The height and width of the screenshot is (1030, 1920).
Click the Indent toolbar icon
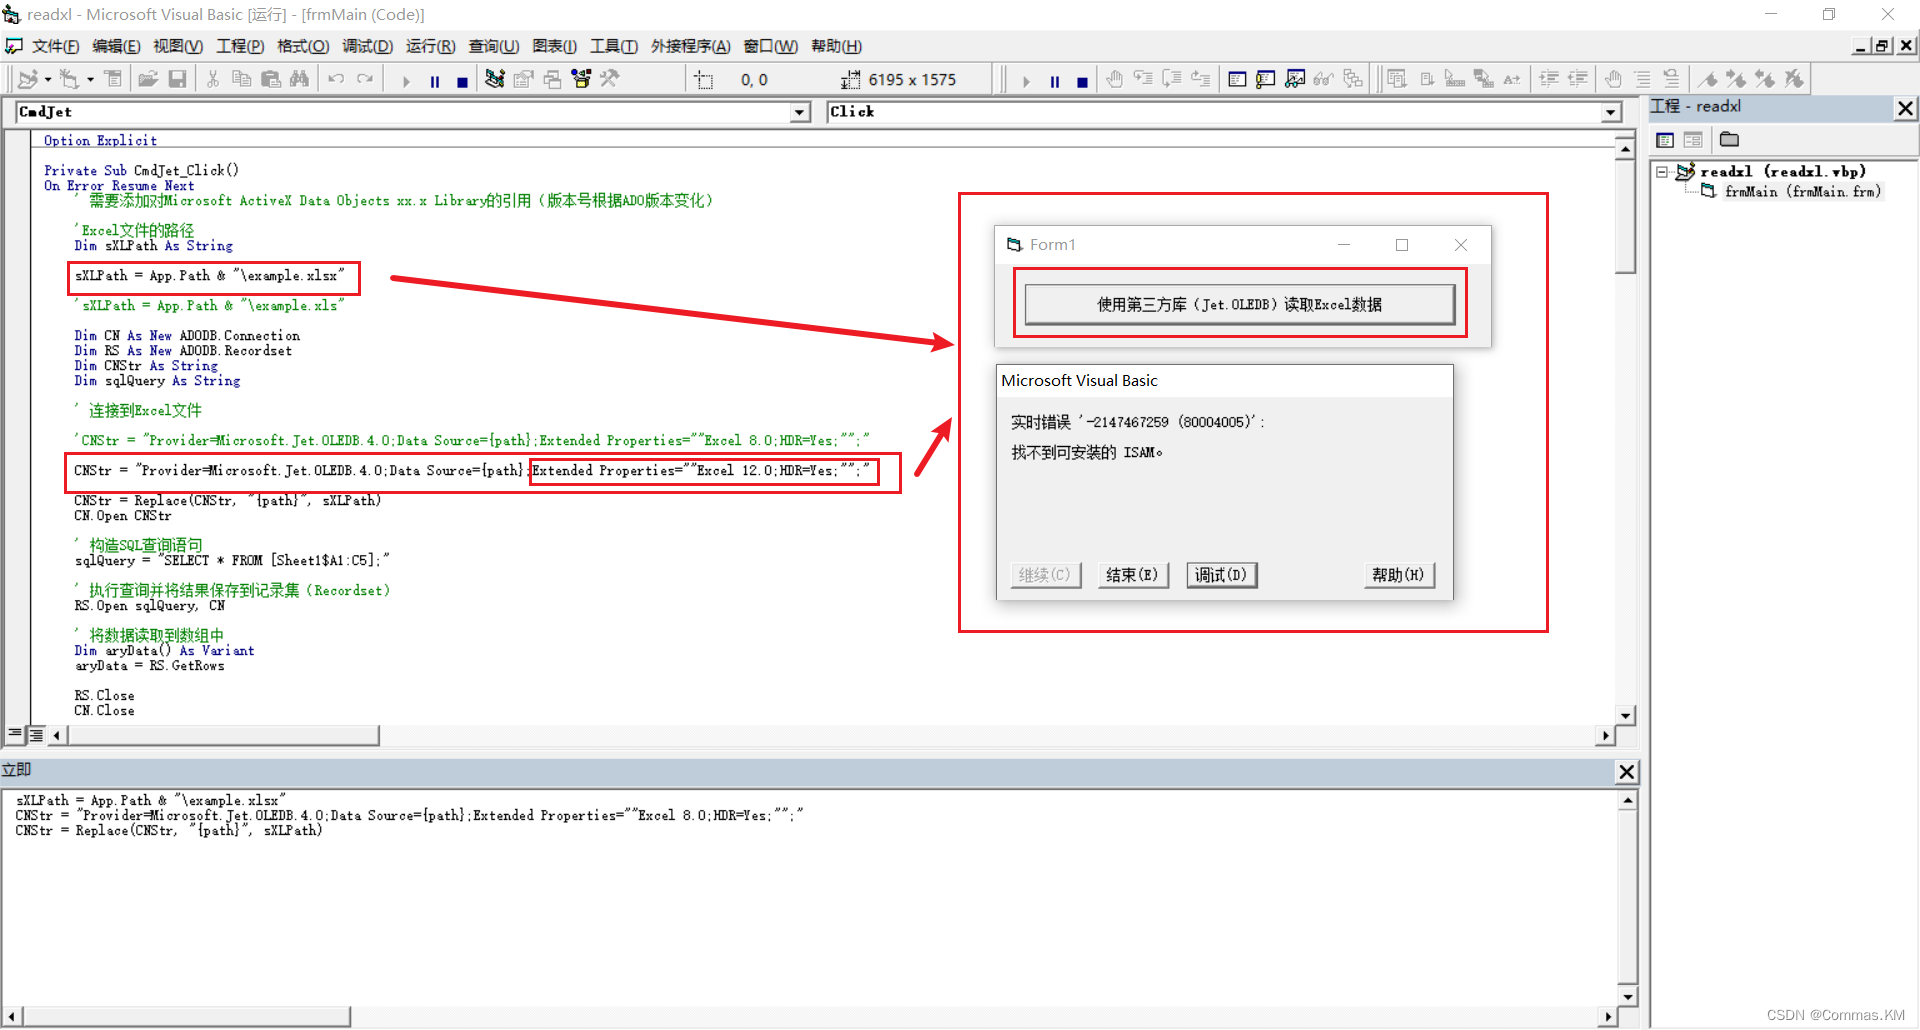click(1549, 79)
